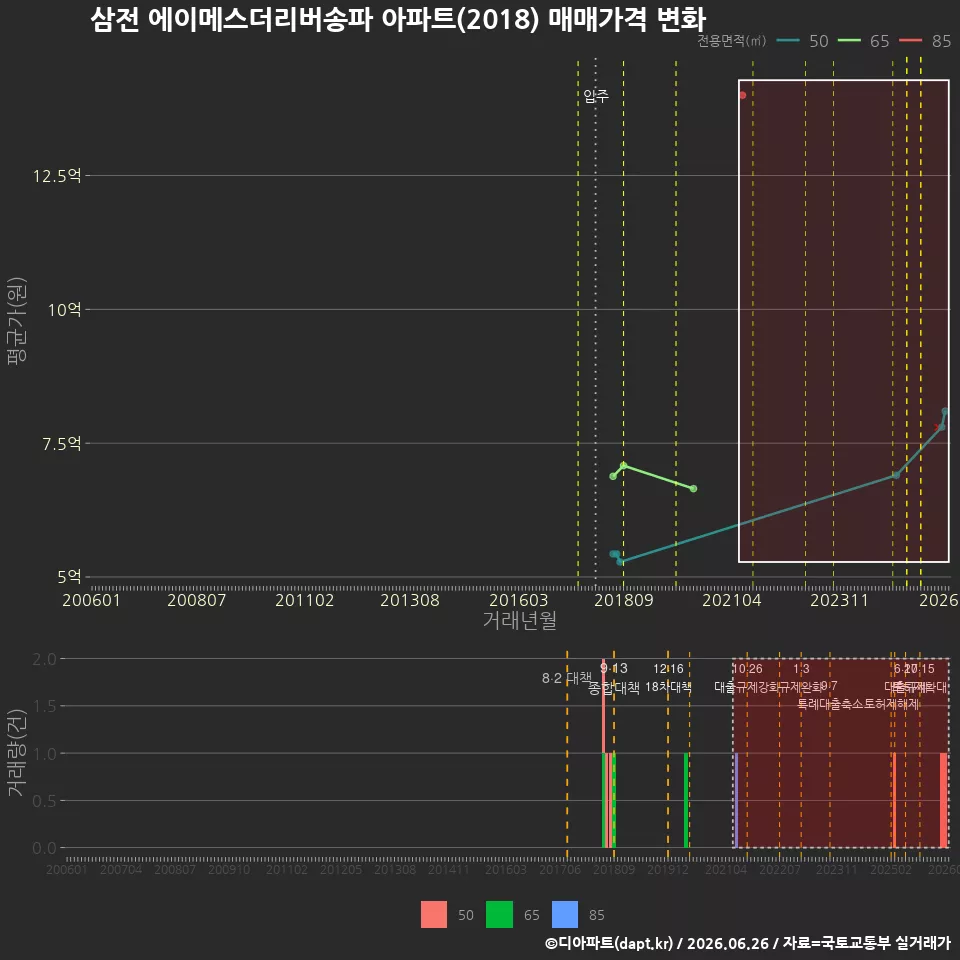Click the 8·2 대책 policy label
This screenshot has height=960, width=960.
point(567,678)
